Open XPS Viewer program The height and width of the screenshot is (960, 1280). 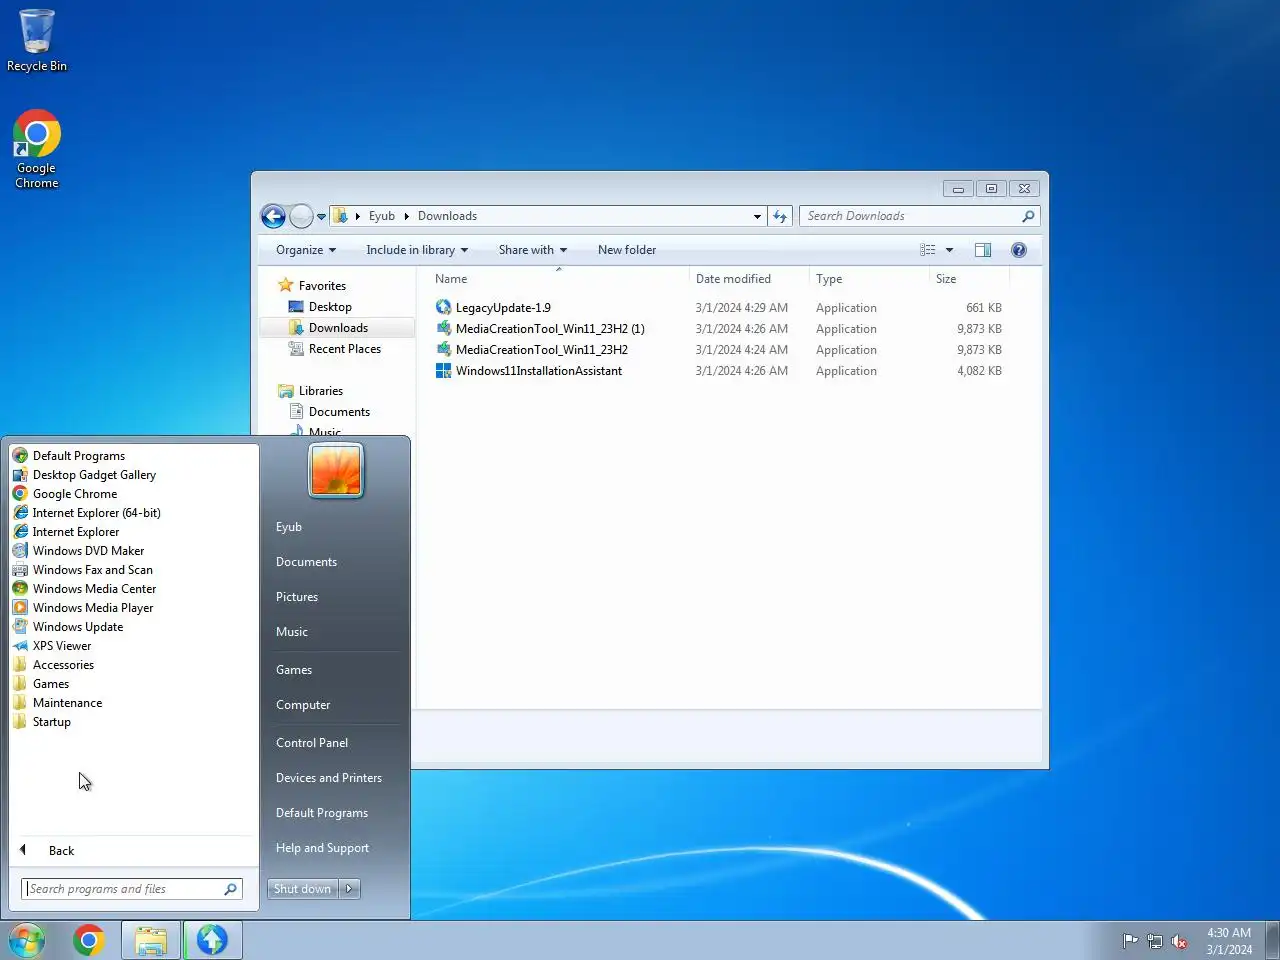[x=61, y=646]
